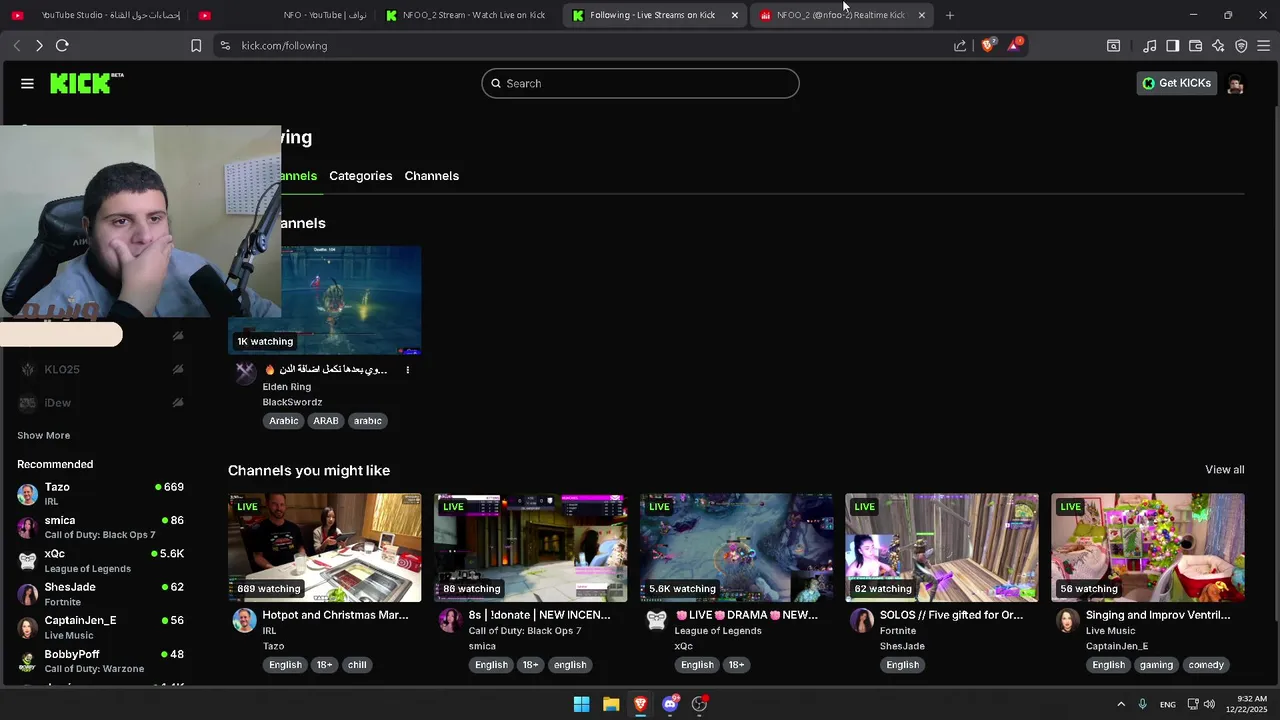Open the Hotpot and Christmas stream thumbnail
This screenshot has height=720, width=1280.
[324, 547]
